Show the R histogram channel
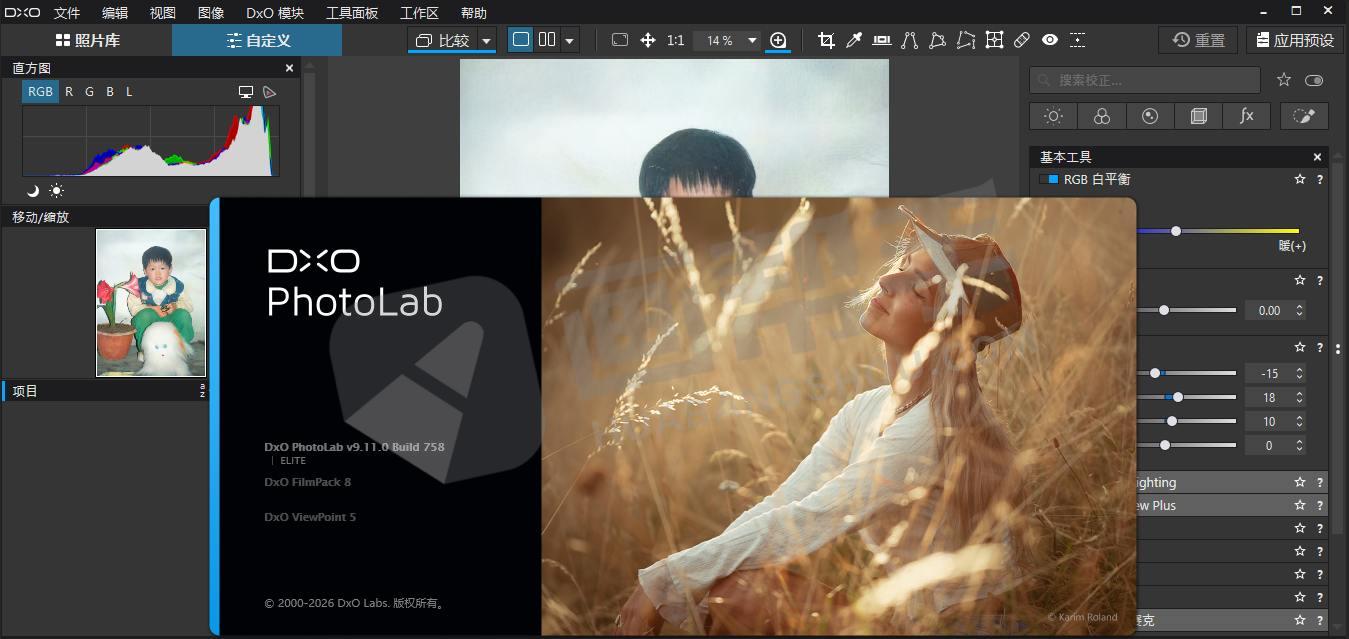This screenshot has width=1349, height=639. pos(69,92)
